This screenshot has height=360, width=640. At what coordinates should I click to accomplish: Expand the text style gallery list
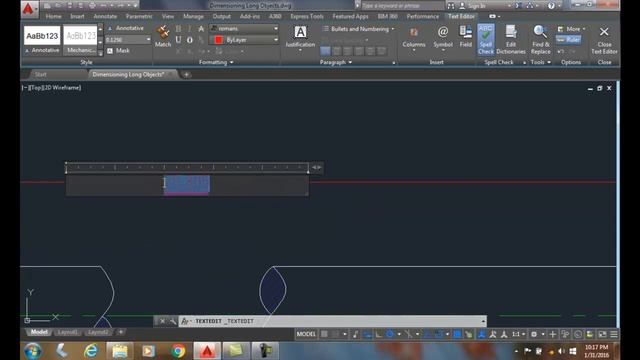(100, 53)
